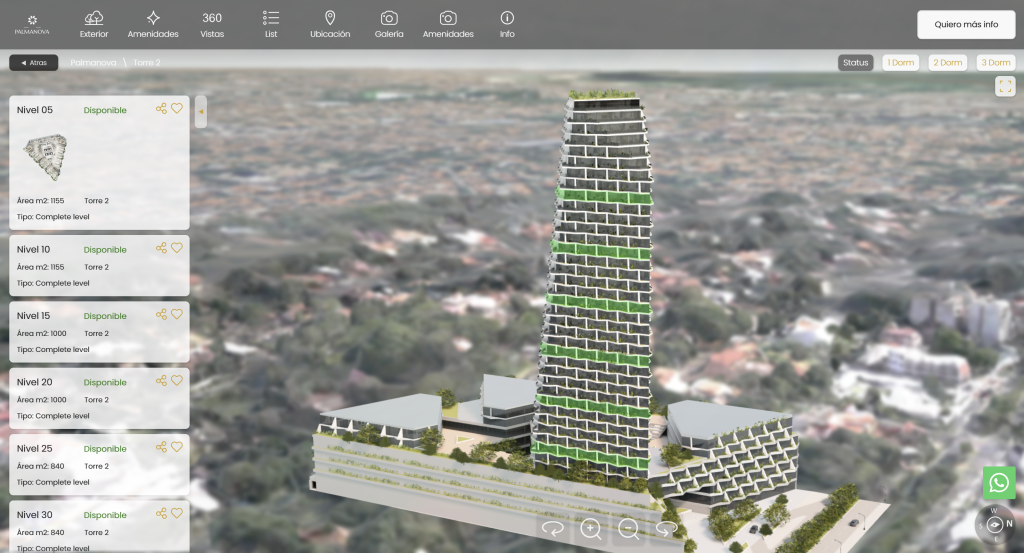Expand the view to fullscreen
The image size is (1024, 553).
pyautogui.click(x=1005, y=86)
